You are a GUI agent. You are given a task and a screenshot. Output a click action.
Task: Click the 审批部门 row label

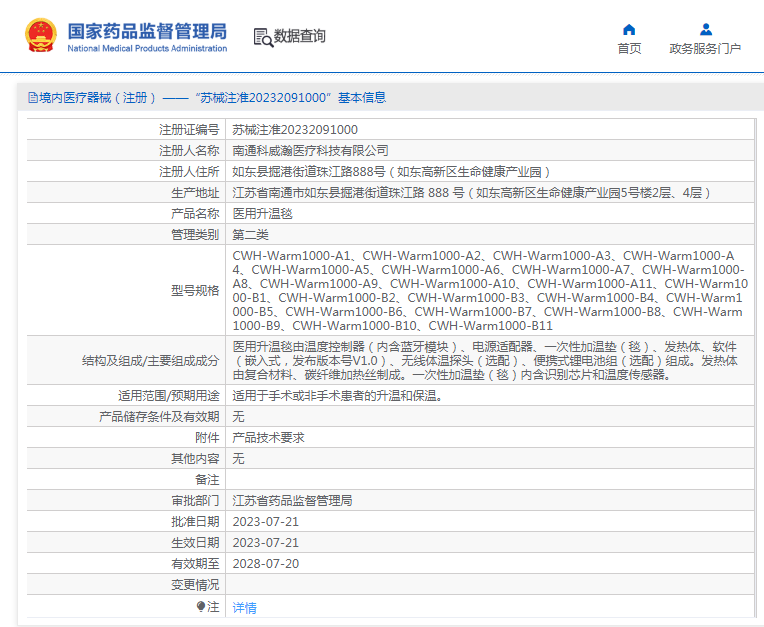tap(195, 500)
